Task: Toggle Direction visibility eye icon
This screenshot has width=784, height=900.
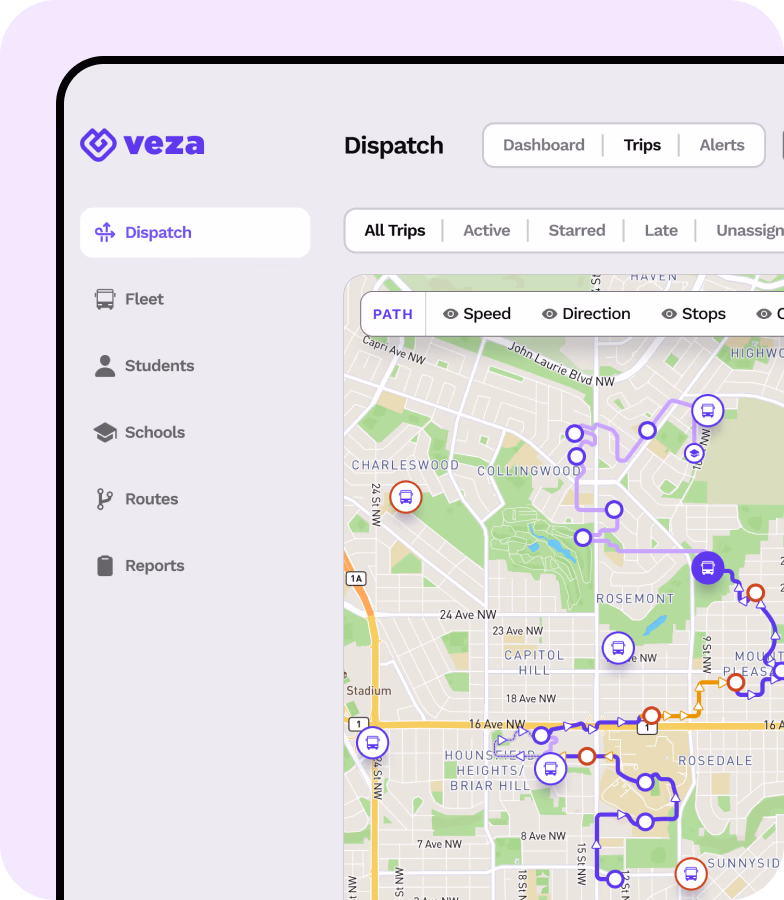Action: pos(550,314)
